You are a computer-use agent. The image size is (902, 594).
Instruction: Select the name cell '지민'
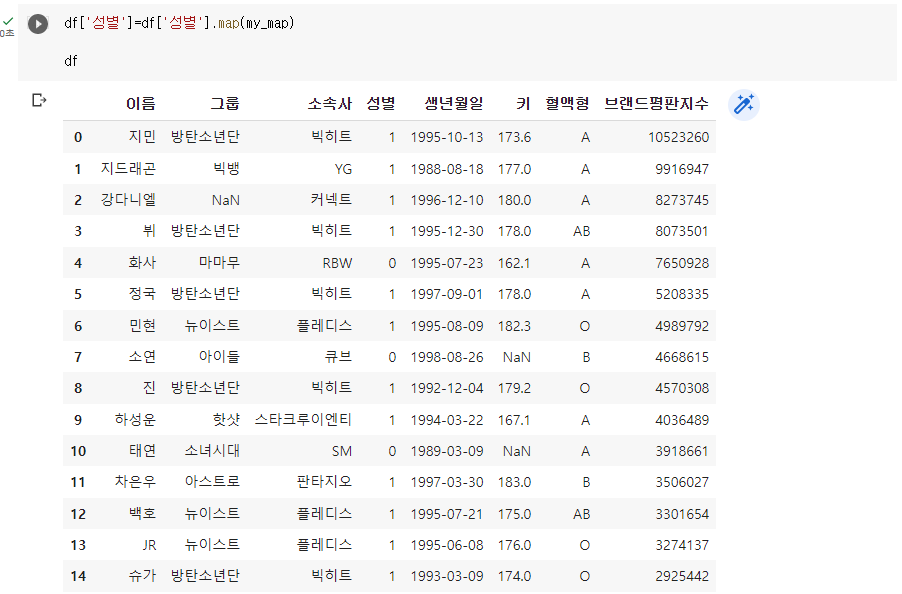coord(142,137)
